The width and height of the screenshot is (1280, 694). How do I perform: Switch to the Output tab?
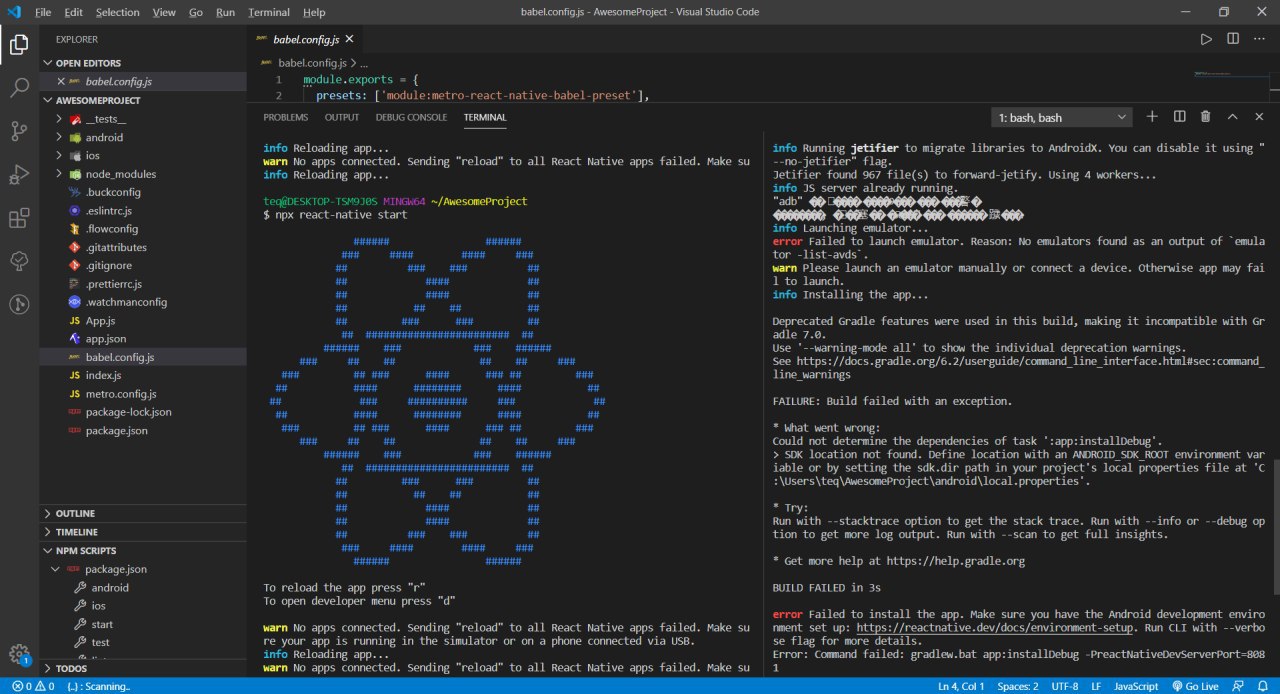tap(342, 117)
